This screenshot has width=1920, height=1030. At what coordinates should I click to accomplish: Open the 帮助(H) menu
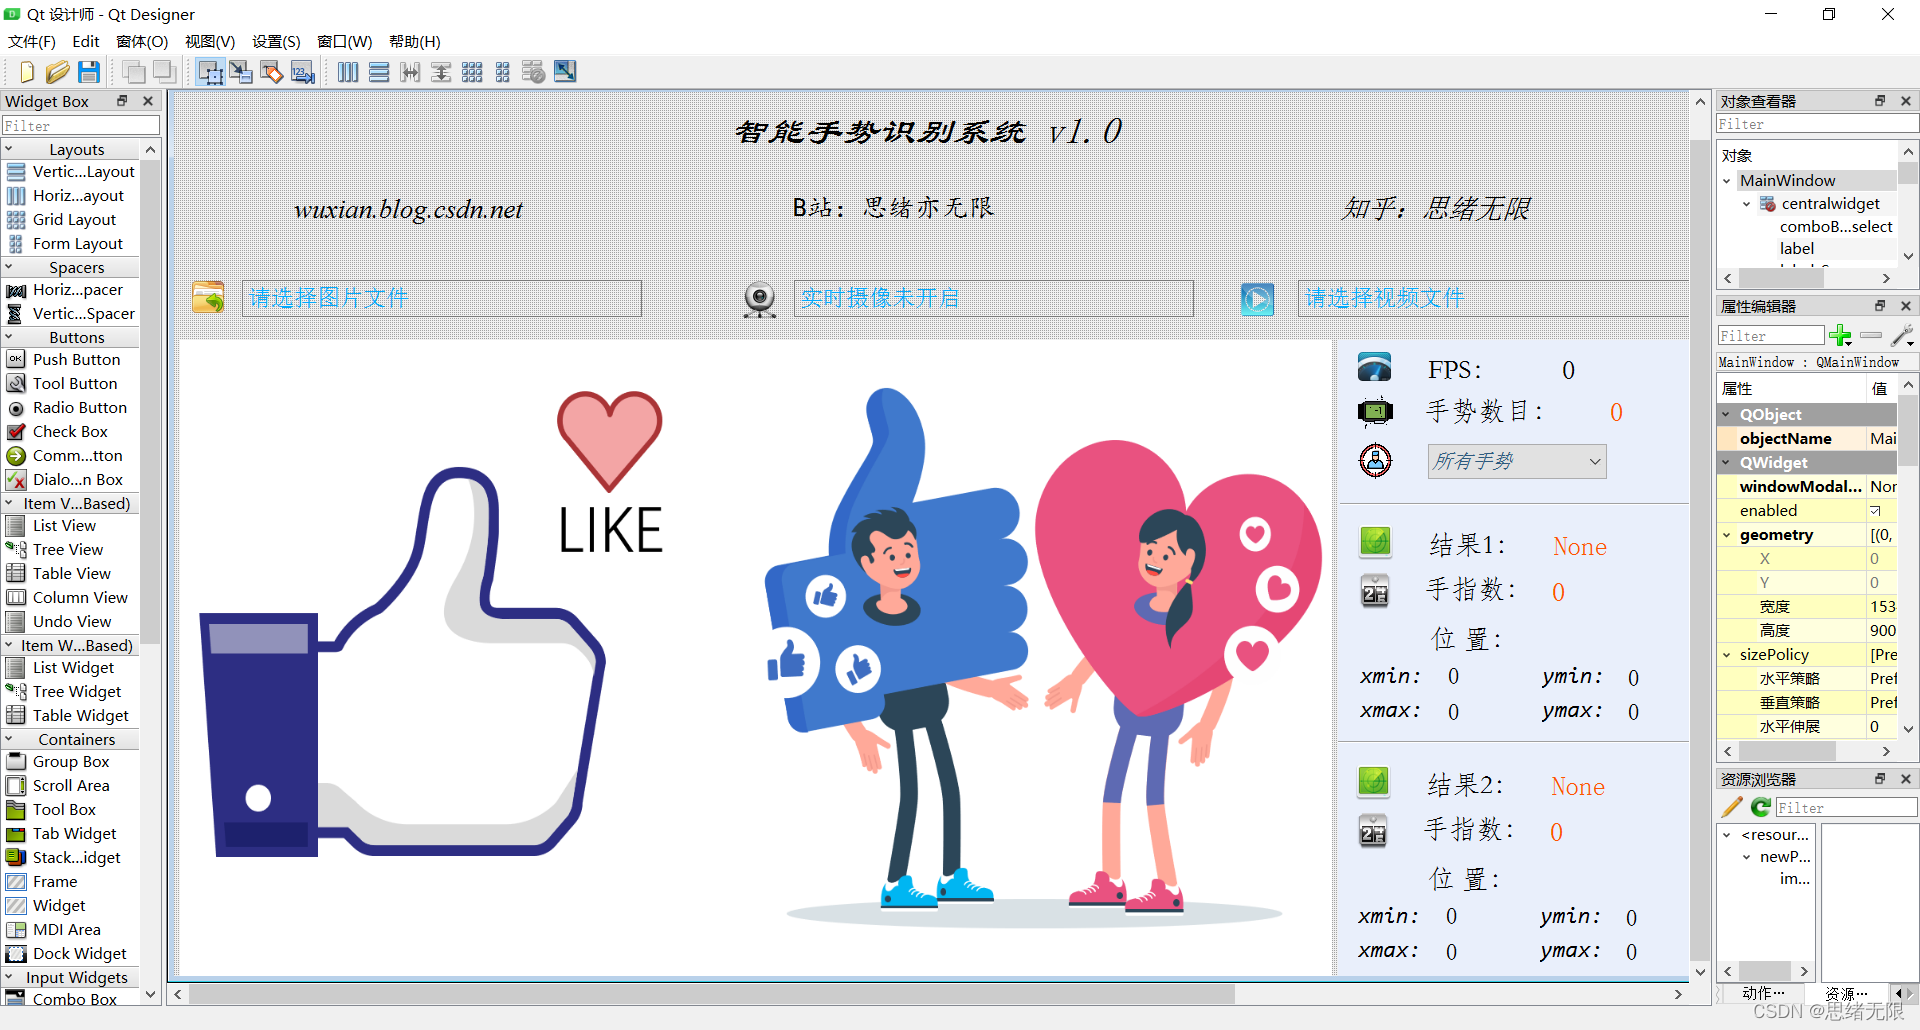(x=415, y=41)
